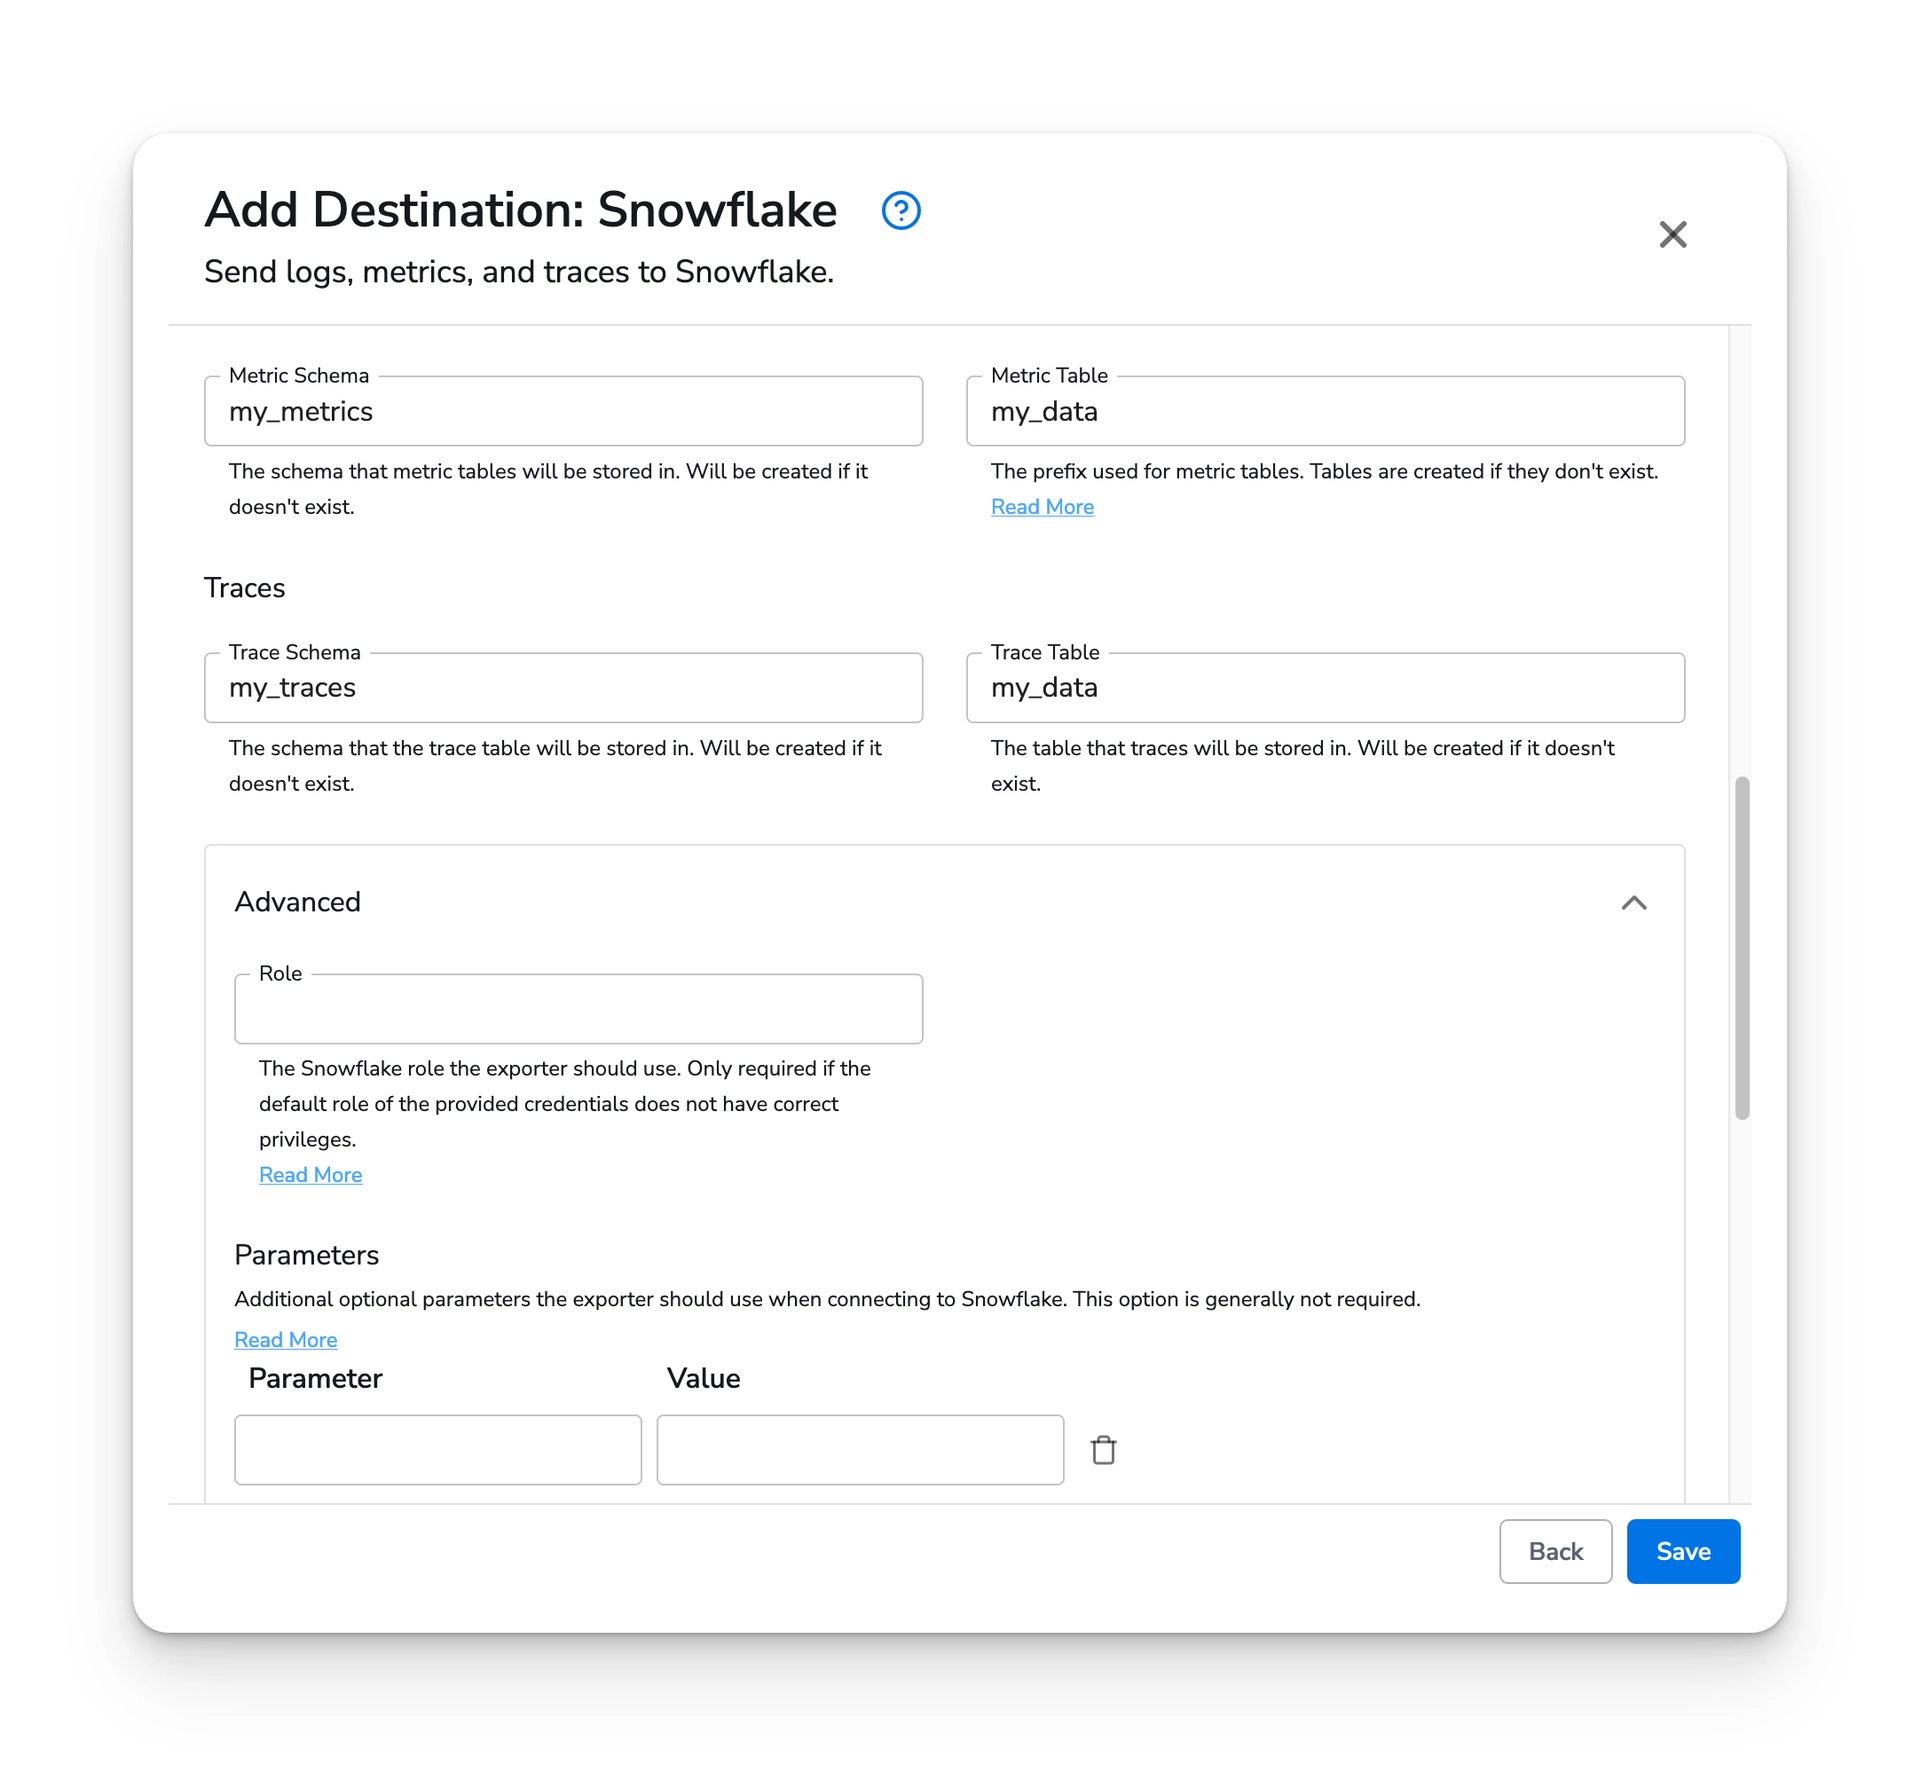Image resolution: width=1920 pixels, height=1766 pixels.
Task: Select the Metric Table value my_data
Action: click(x=1325, y=411)
